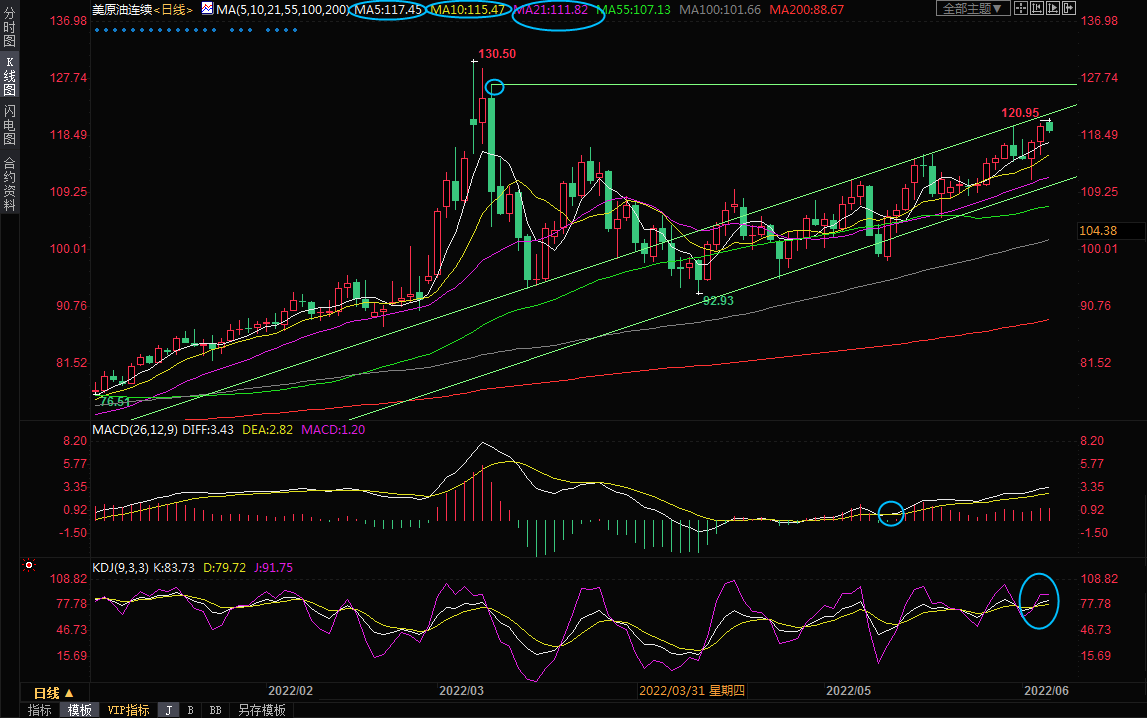Toggle the BB template button
Viewport: 1147px width, 718px height.
point(215,710)
